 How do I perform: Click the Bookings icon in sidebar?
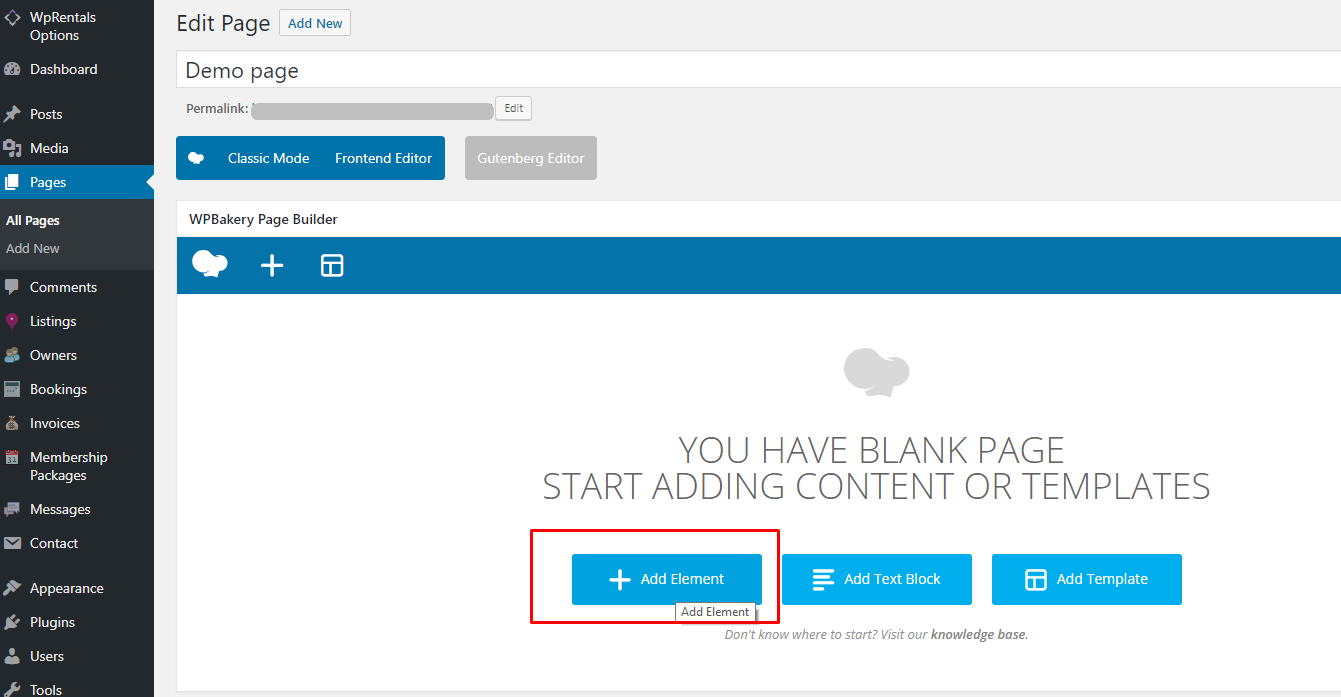click(12, 389)
